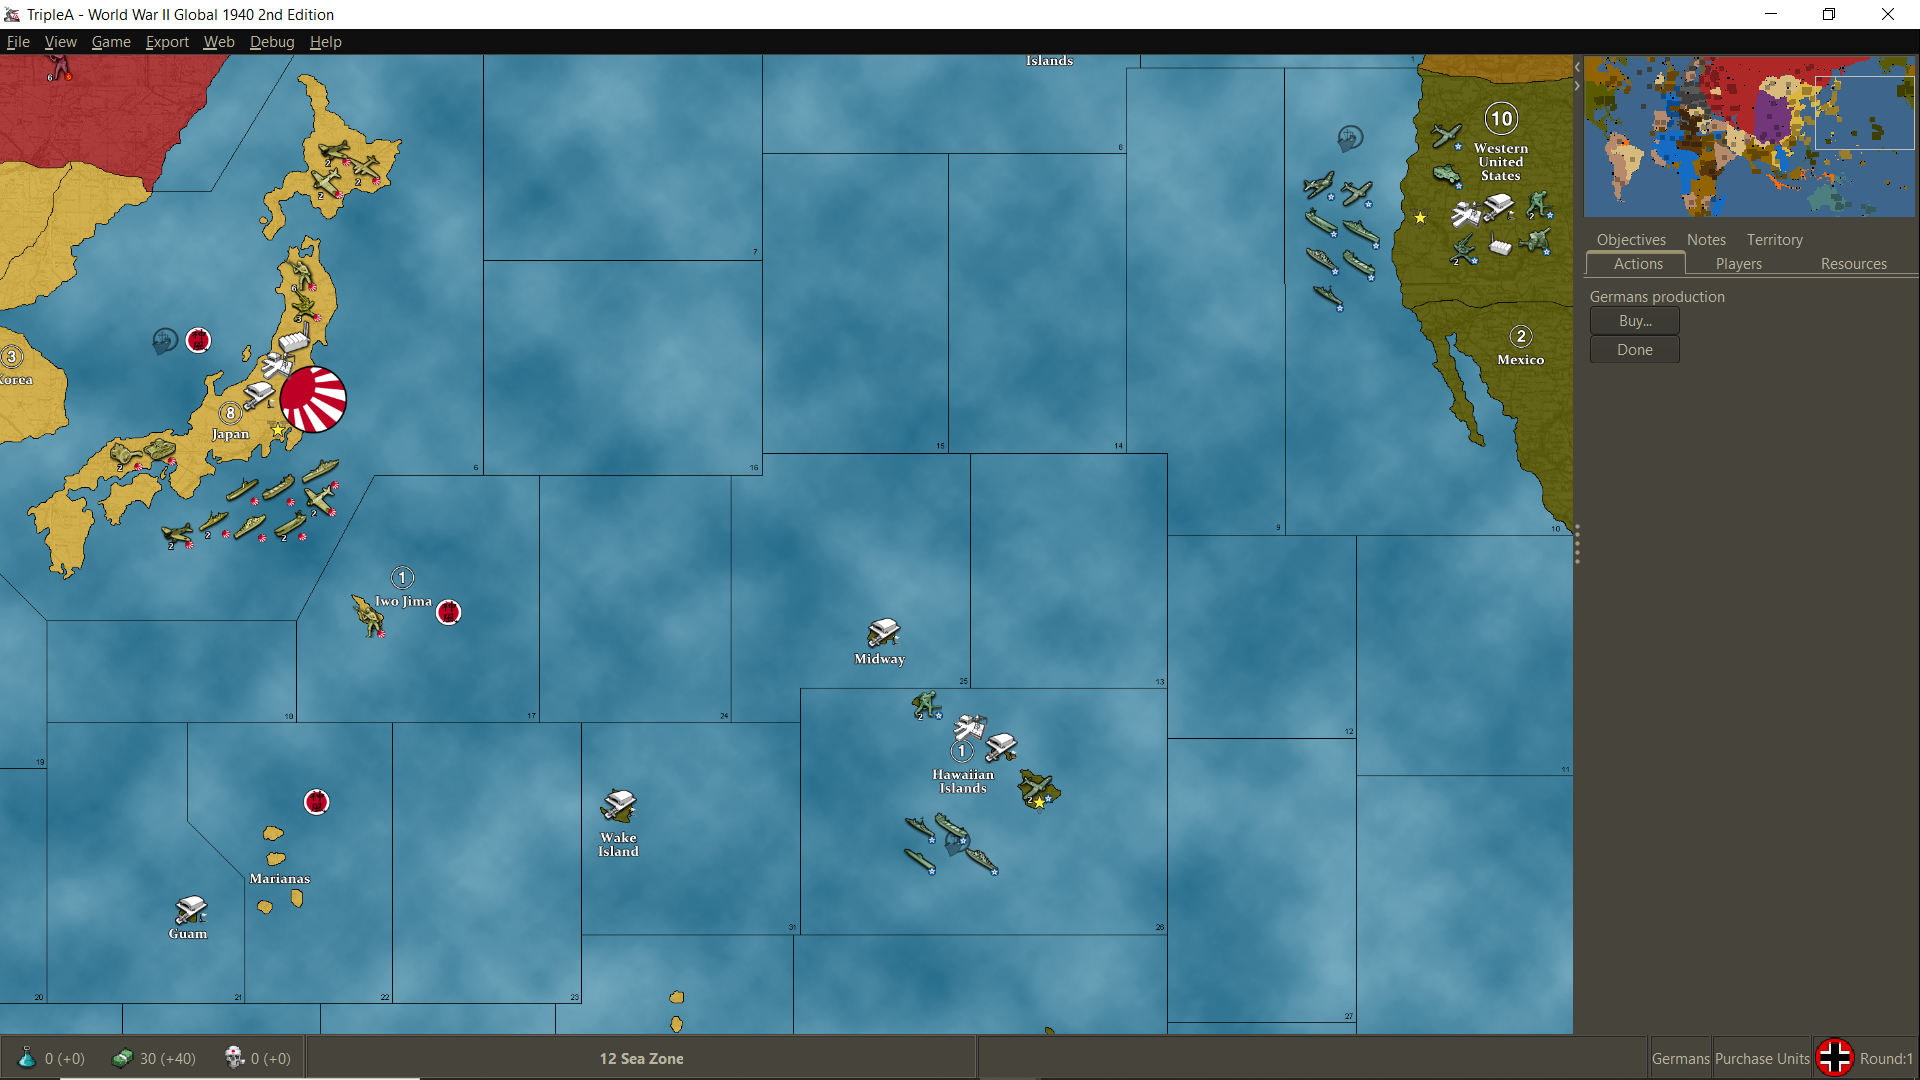Image resolution: width=1920 pixels, height=1080 pixels.
Task: Click the Japan production value 8
Action: tap(230, 413)
